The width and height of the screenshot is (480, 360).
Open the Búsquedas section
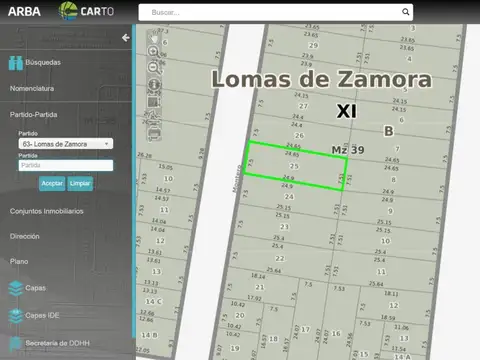[43, 62]
